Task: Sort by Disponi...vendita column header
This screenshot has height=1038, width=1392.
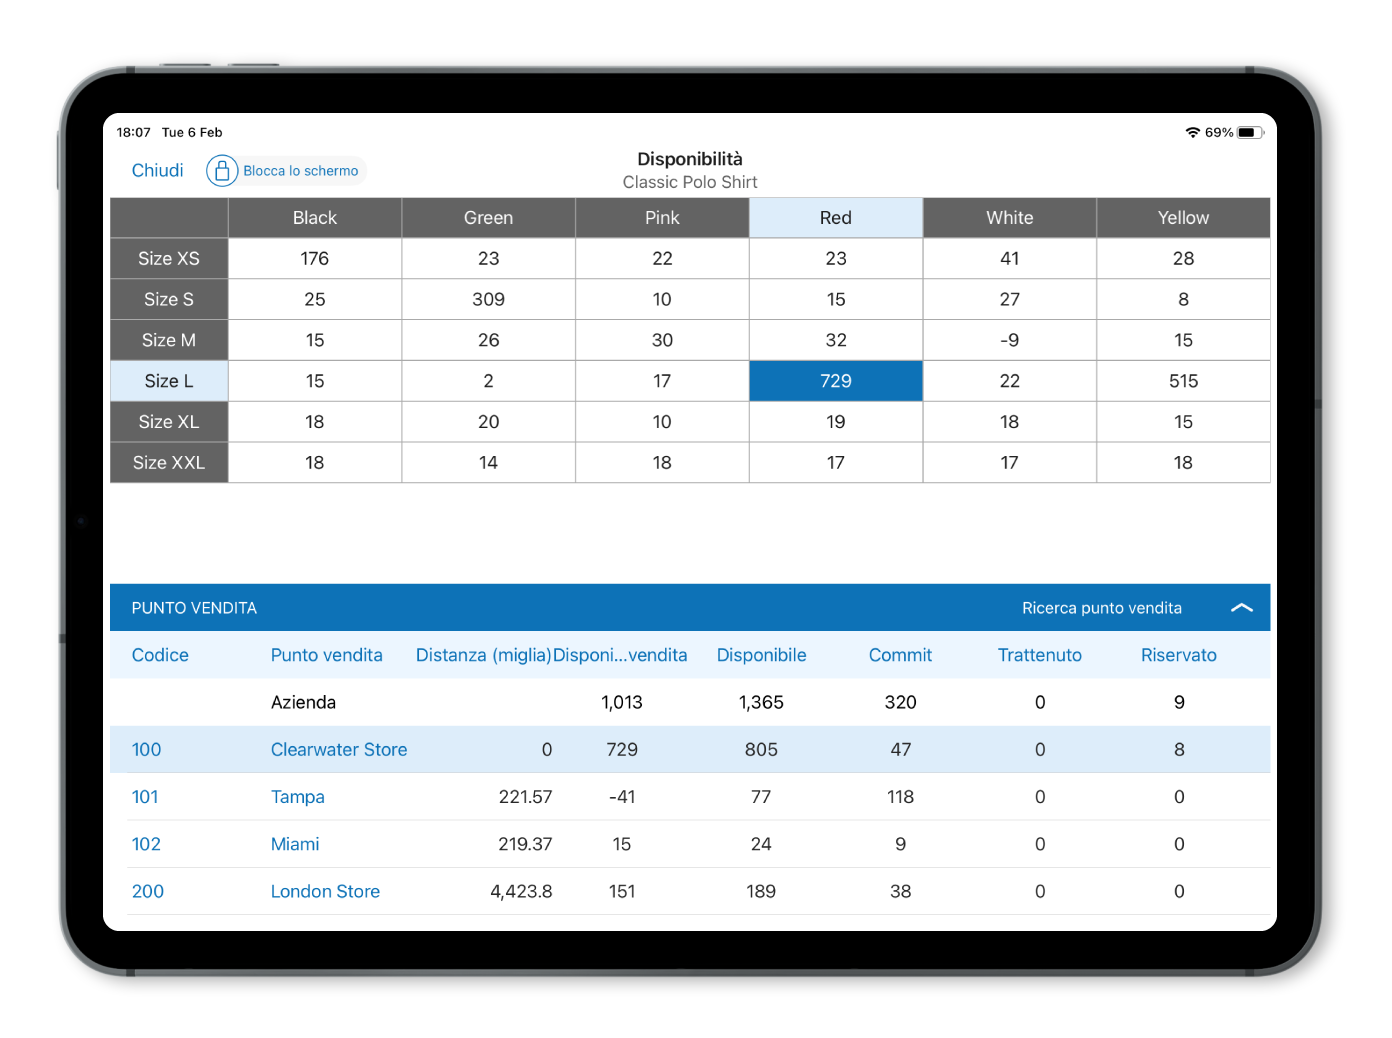Action: pos(620,655)
